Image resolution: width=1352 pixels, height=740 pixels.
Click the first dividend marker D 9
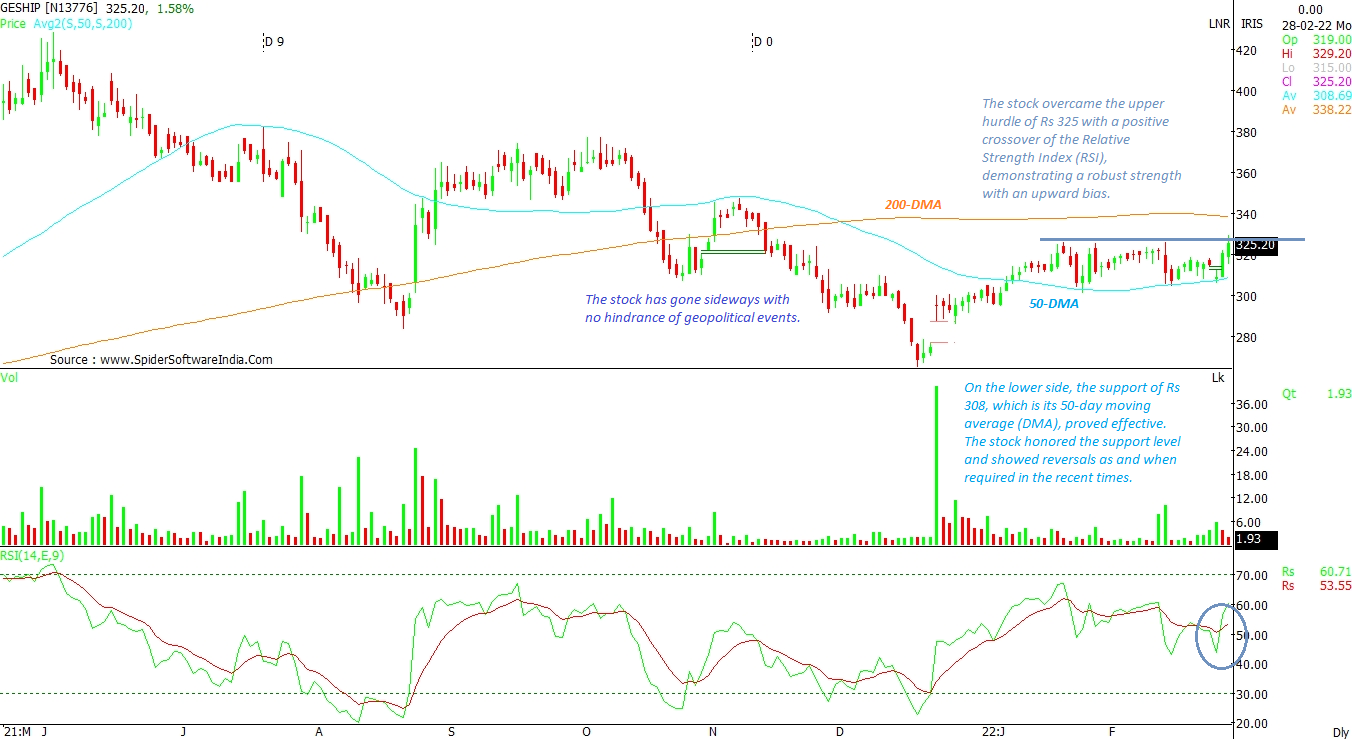pyautogui.click(x=273, y=42)
